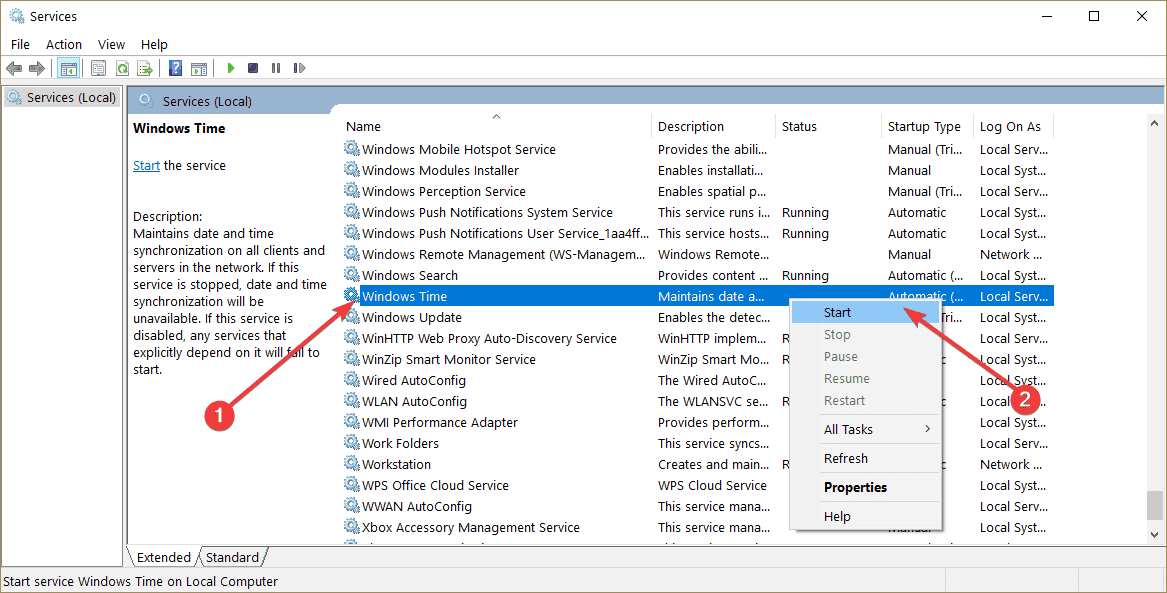Select Windows Remote Management (WS-Management) row
This screenshot has height=593, width=1167.
(x=698, y=254)
